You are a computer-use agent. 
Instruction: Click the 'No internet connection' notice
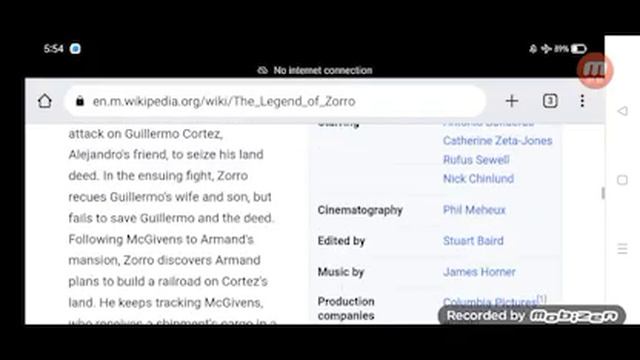[315, 71]
